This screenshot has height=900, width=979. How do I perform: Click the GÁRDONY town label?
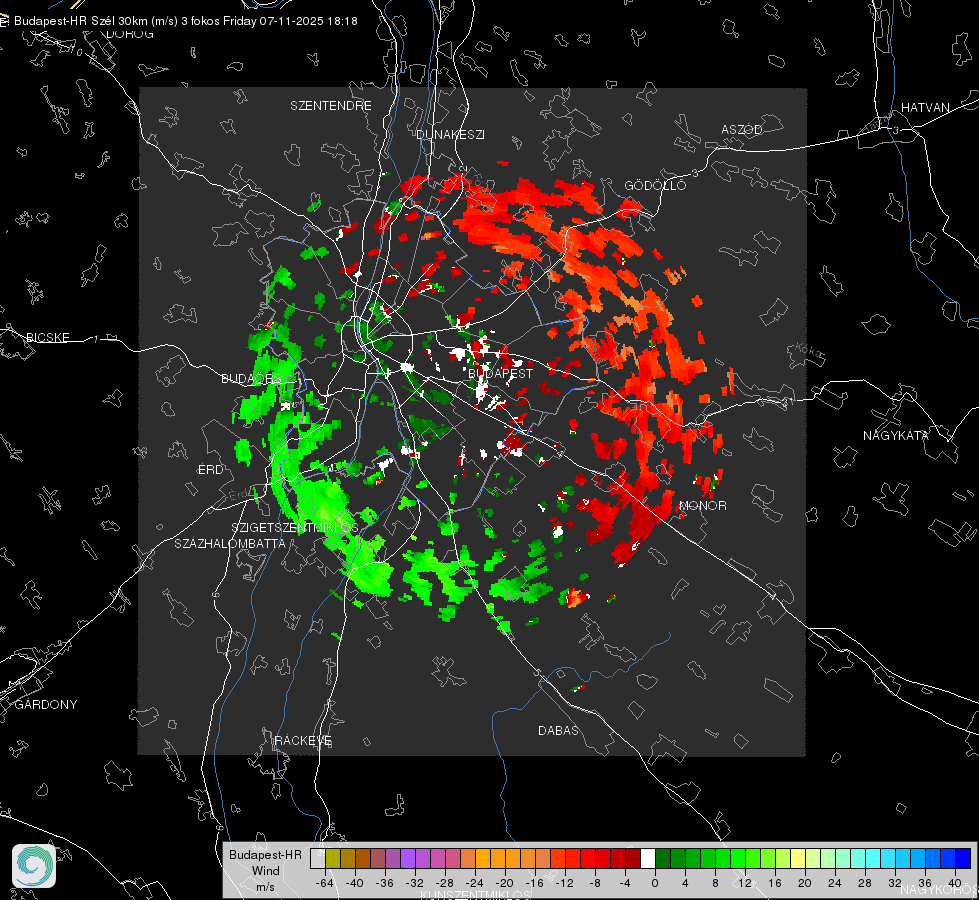point(46,705)
